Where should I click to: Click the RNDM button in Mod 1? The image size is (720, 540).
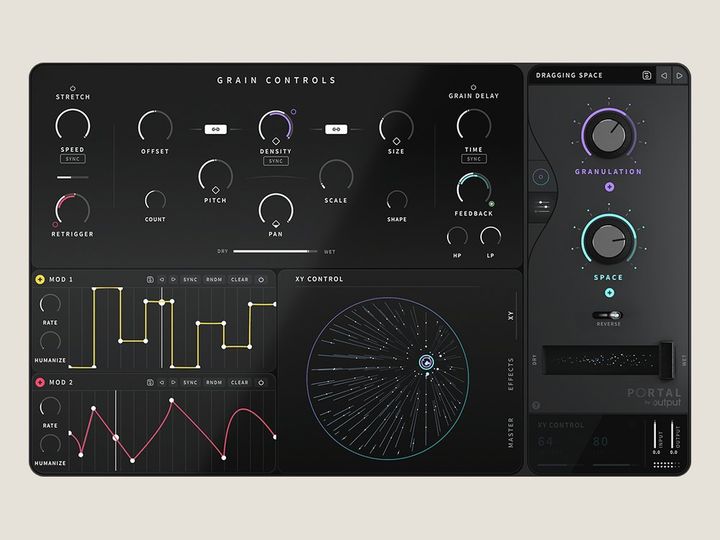point(214,279)
